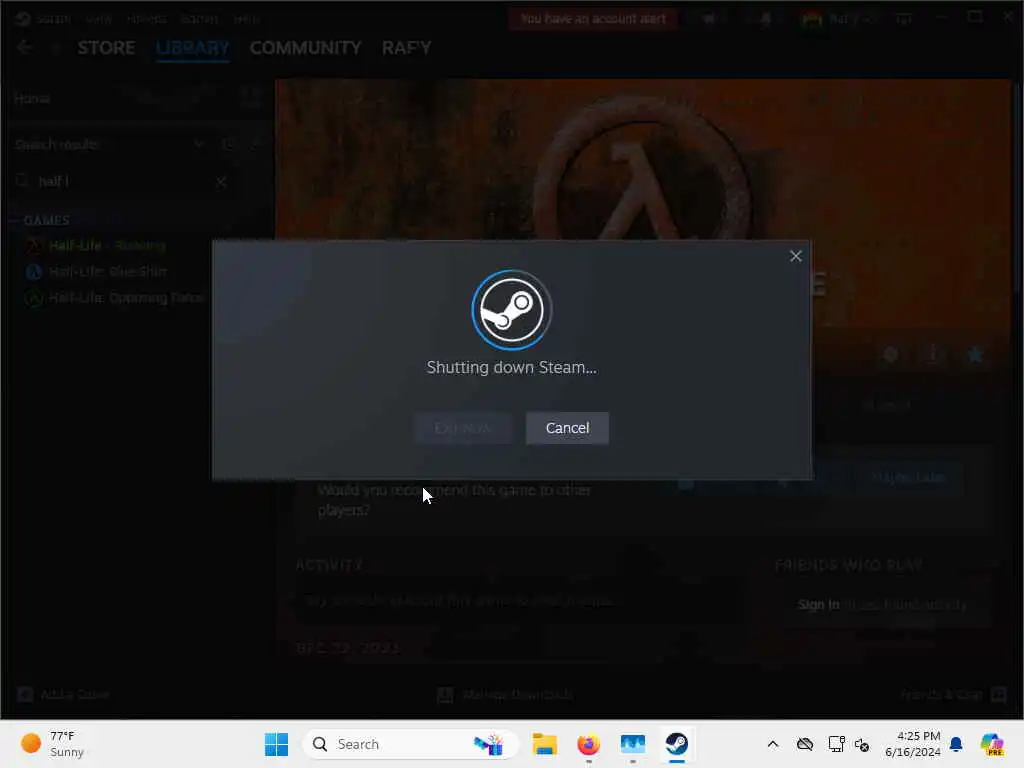
Task: Click Sign In for friend activity
Action: tap(818, 605)
